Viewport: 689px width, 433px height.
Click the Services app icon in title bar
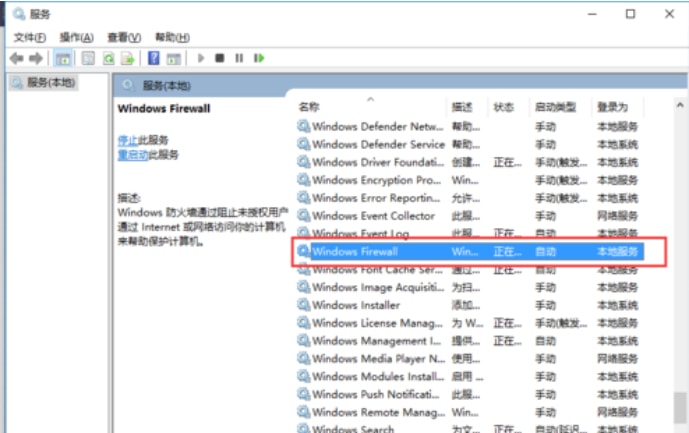tap(19, 14)
